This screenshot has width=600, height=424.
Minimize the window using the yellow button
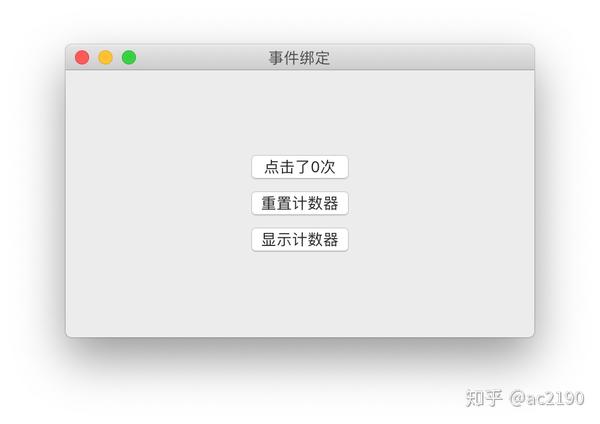[x=106, y=57]
